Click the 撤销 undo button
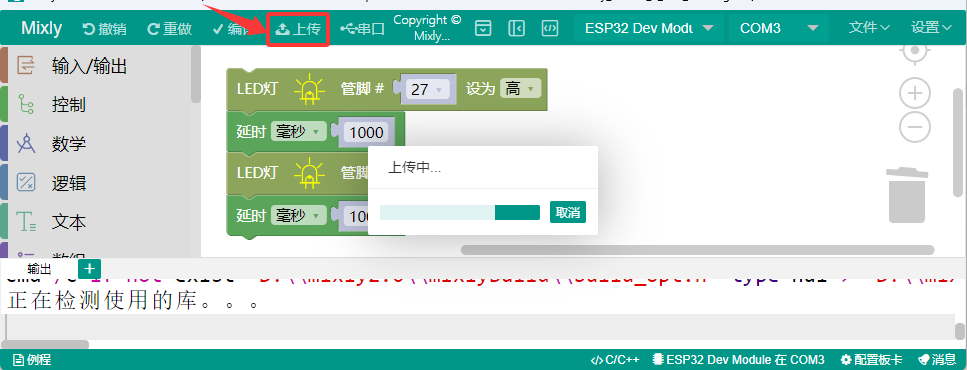Screen dimensions: 967x370 pos(104,28)
